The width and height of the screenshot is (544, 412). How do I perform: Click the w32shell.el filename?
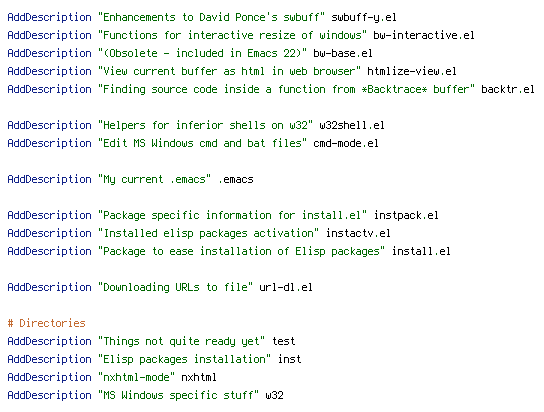pos(352,126)
